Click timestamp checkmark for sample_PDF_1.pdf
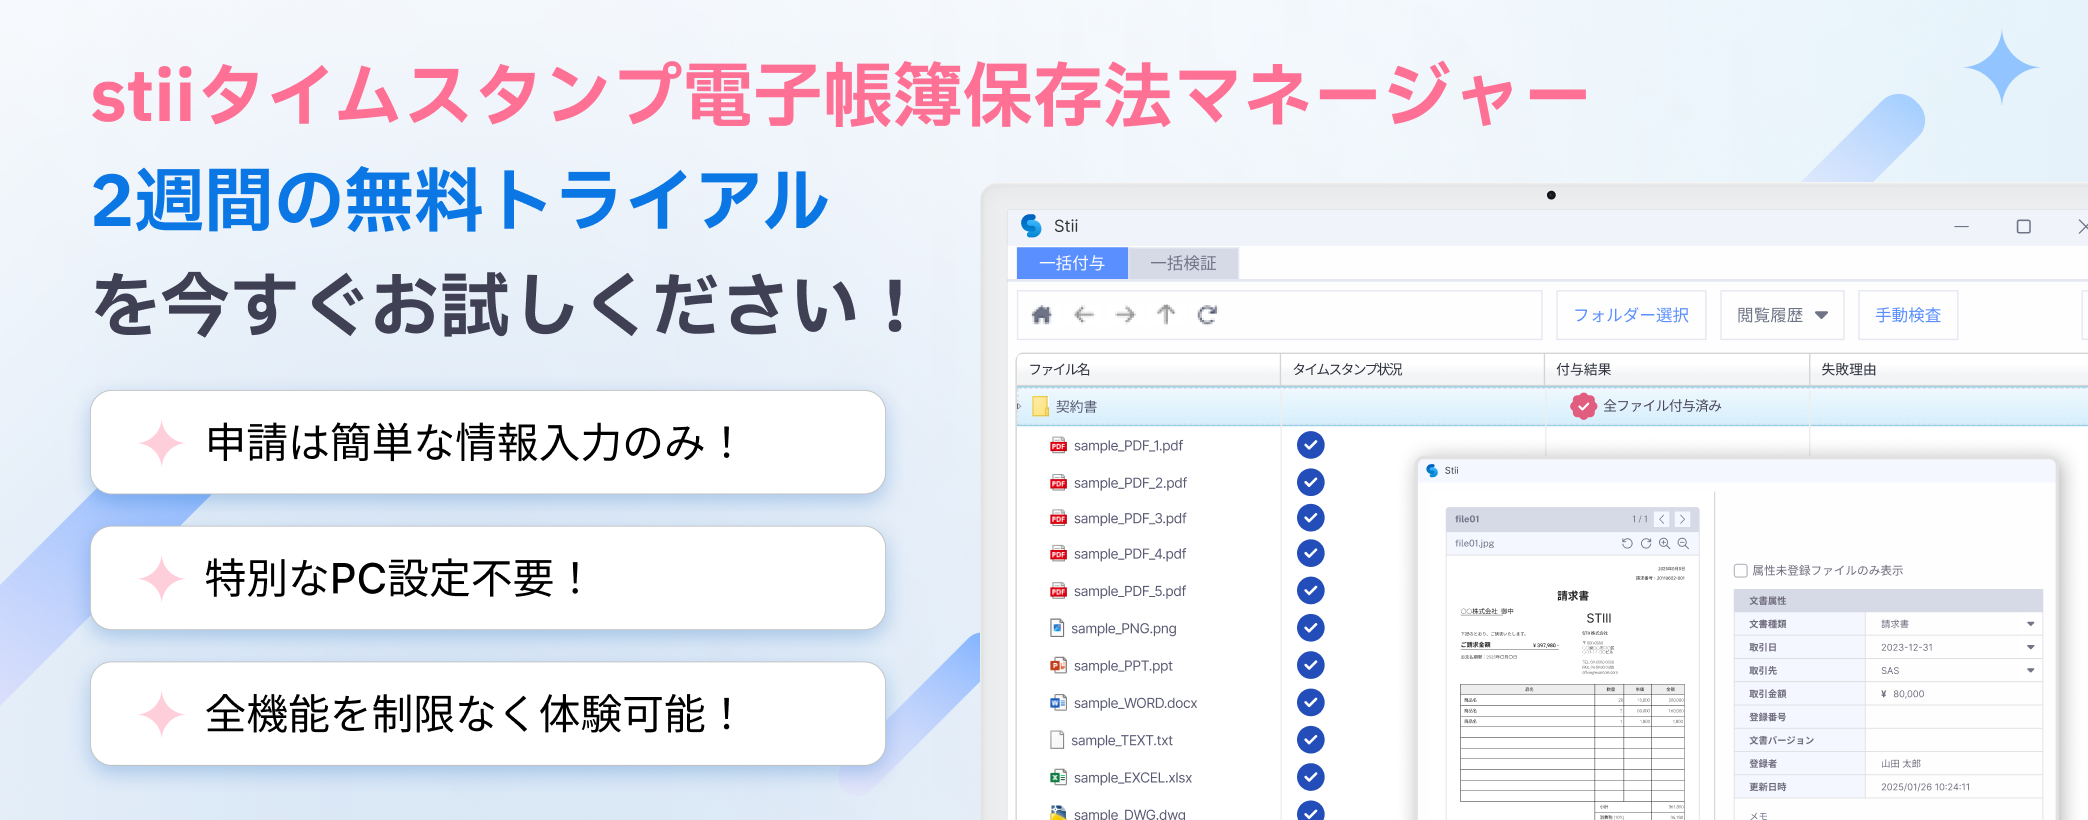Screen dimensions: 2088x820 tap(1311, 445)
